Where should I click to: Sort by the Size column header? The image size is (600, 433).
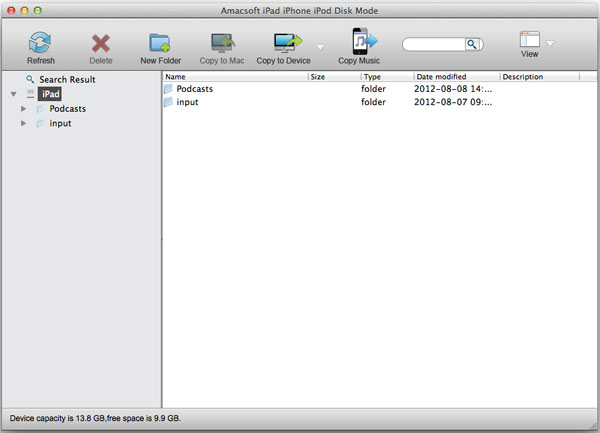[334, 77]
